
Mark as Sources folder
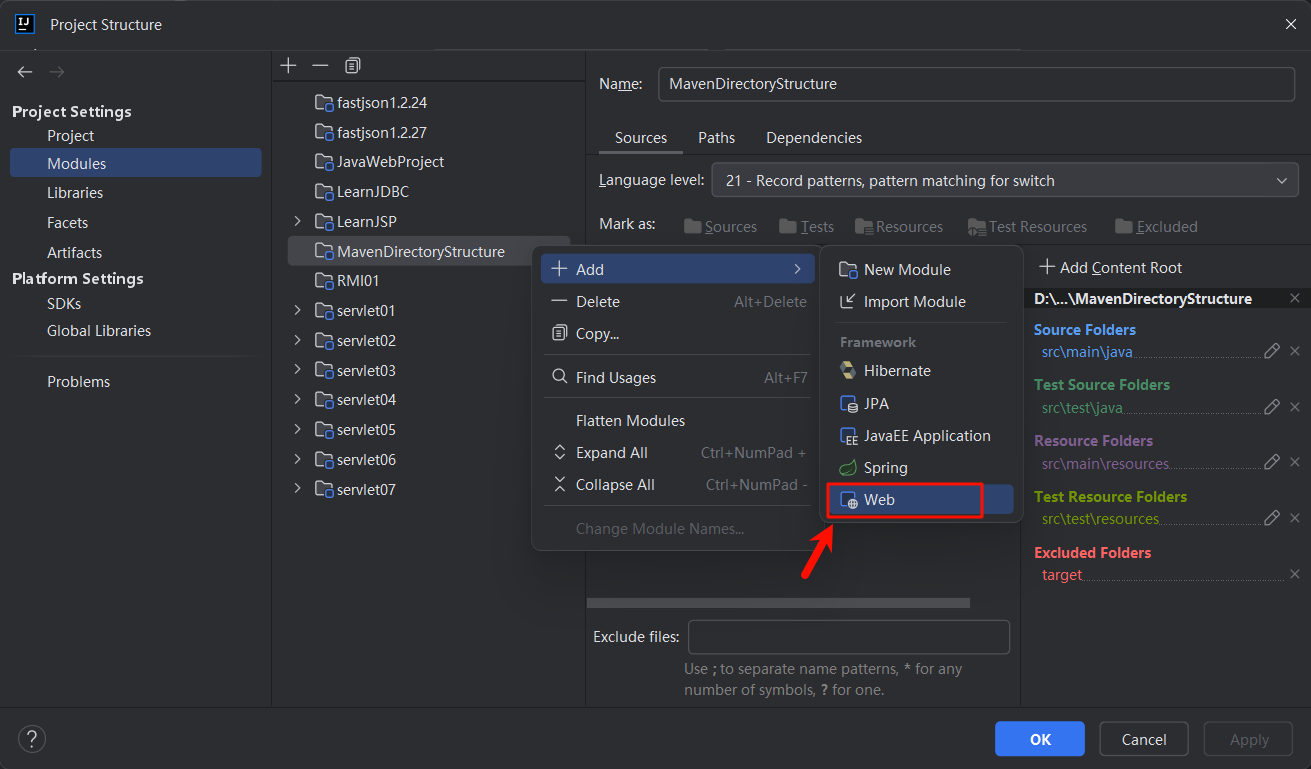pyautogui.click(x=720, y=227)
